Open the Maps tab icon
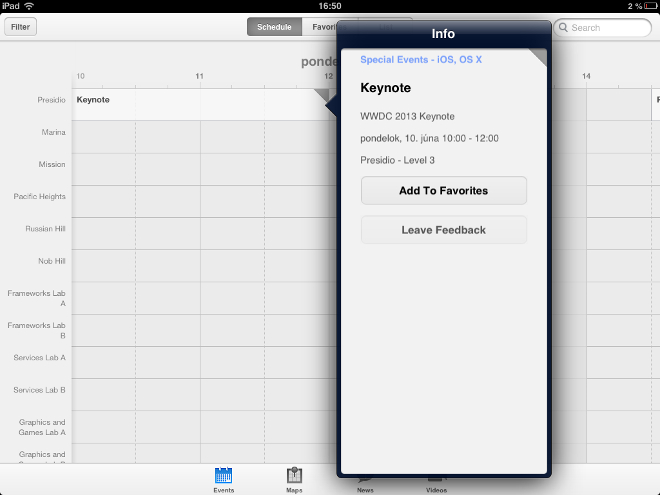 (x=294, y=476)
